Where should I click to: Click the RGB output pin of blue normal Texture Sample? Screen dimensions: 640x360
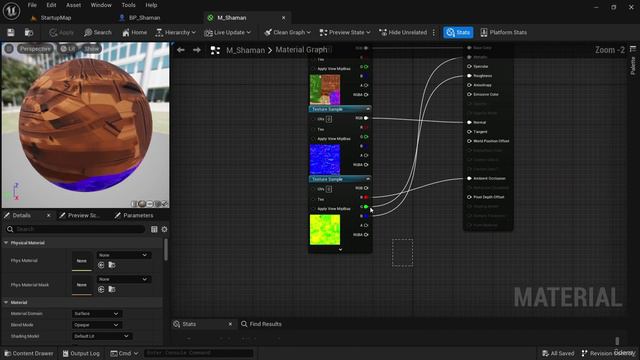pos(366,118)
